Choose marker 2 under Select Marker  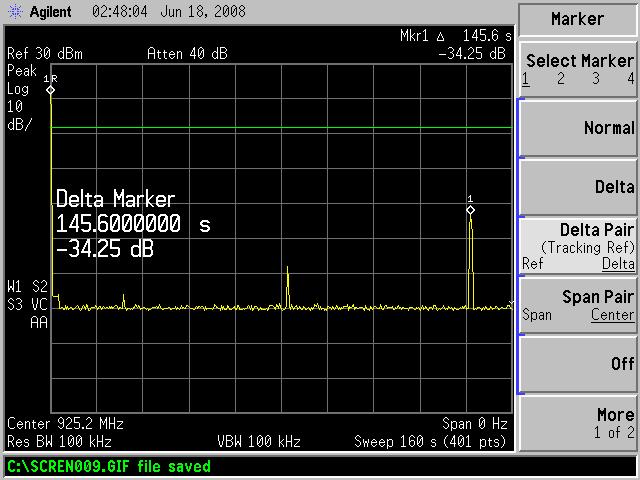tap(561, 79)
